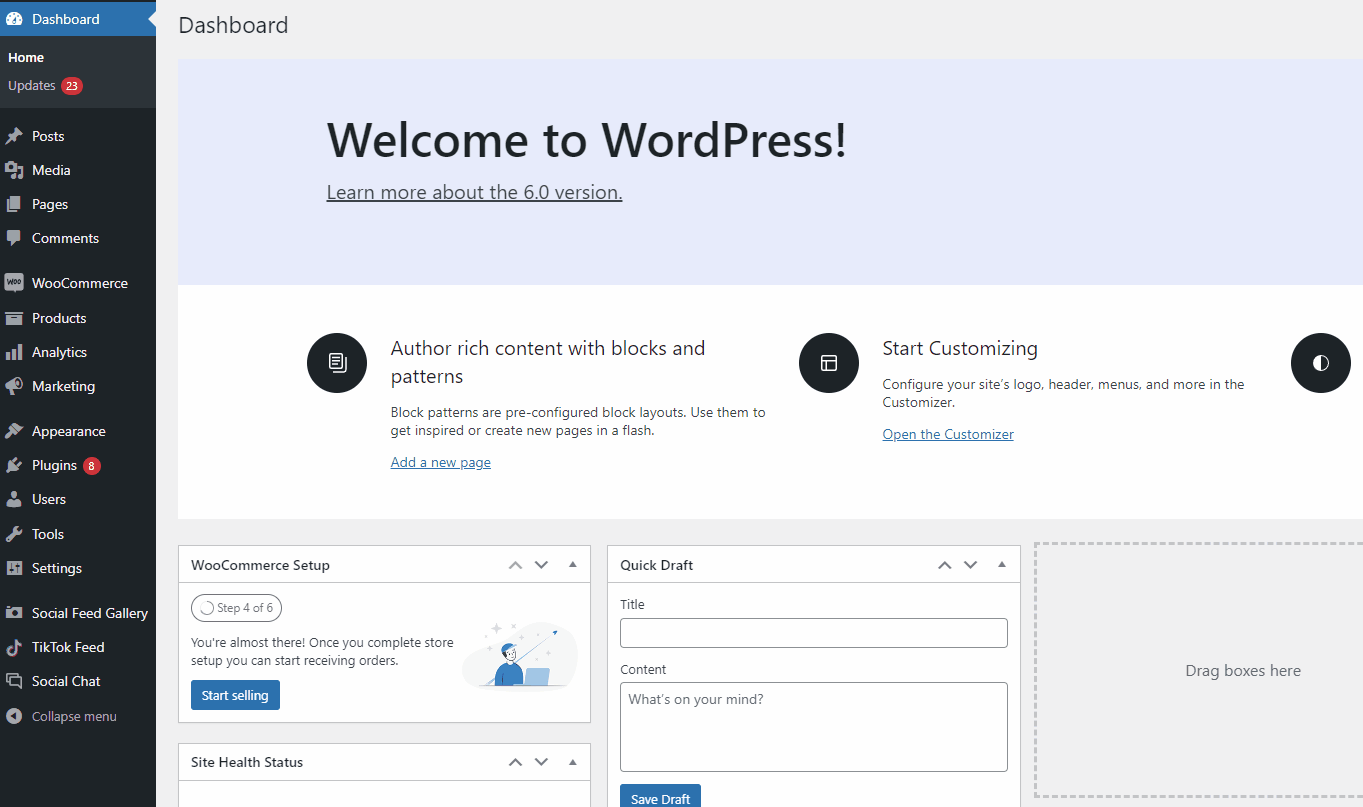Move Site Health Status box down

coord(541,762)
